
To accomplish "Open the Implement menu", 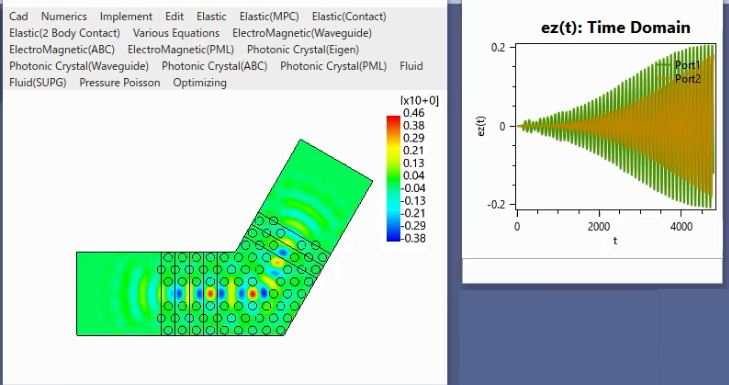I will (126, 16).
